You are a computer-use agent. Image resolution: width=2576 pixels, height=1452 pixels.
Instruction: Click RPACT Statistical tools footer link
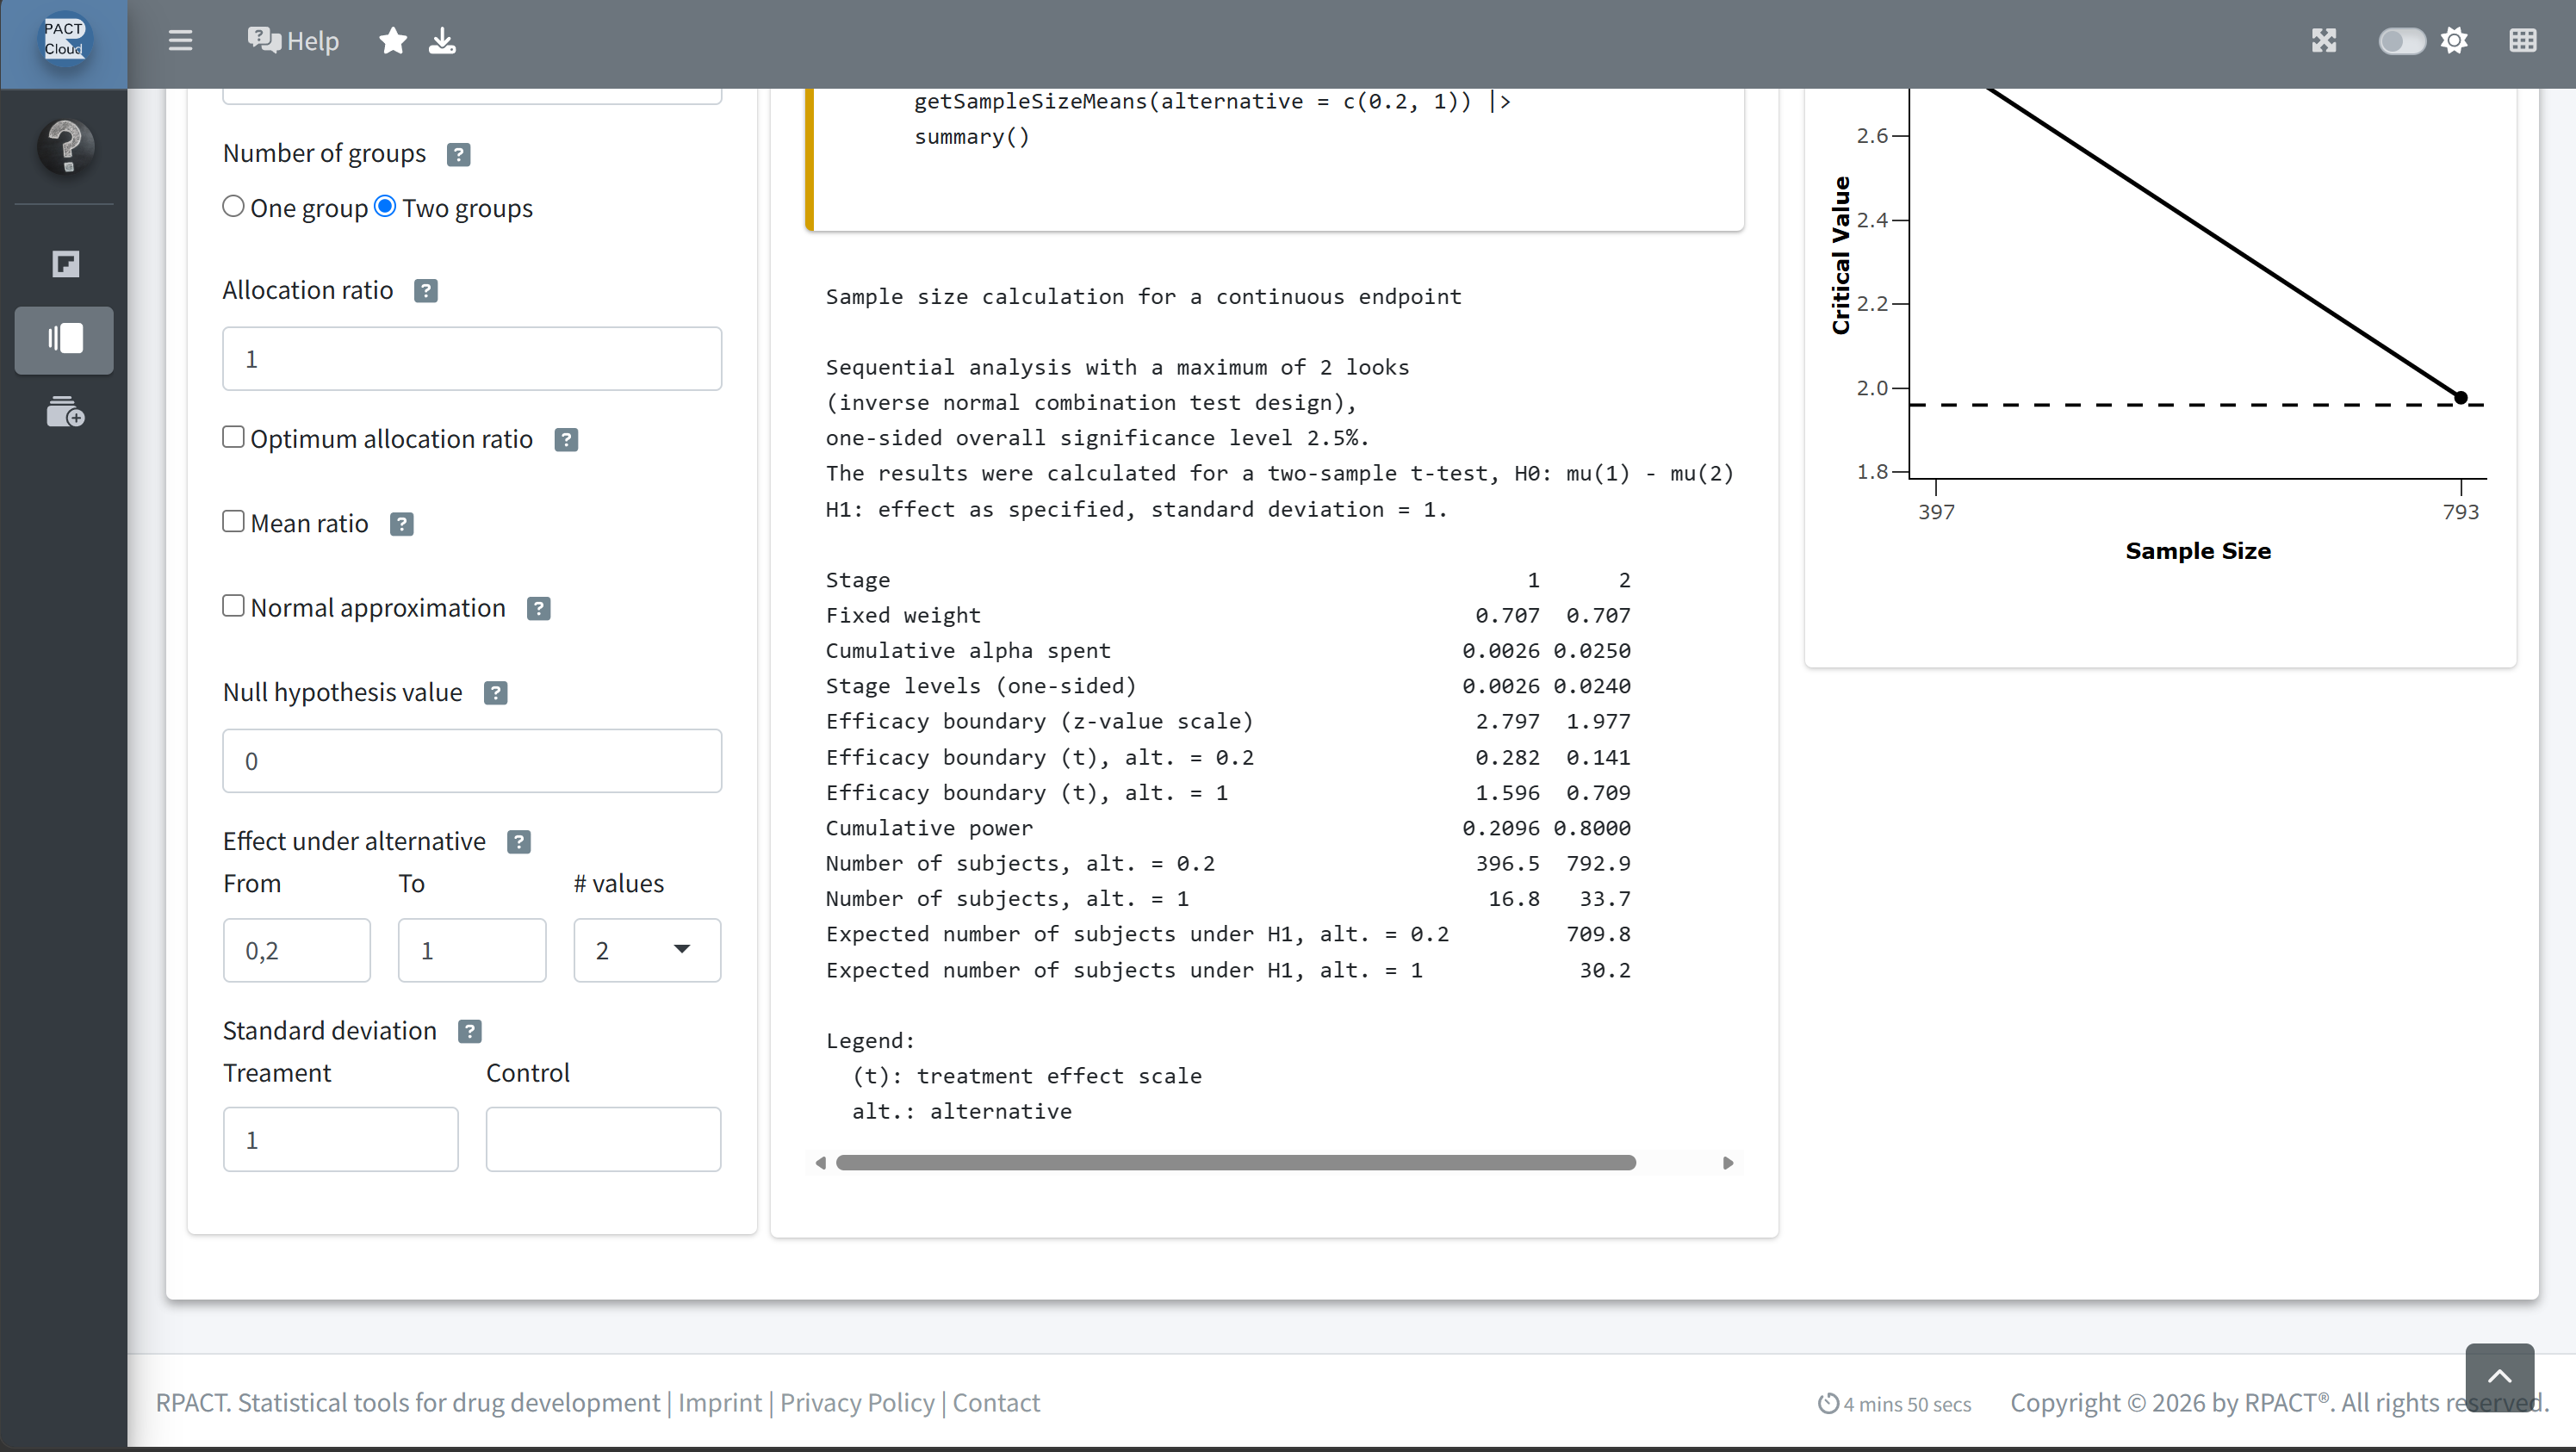click(408, 1402)
